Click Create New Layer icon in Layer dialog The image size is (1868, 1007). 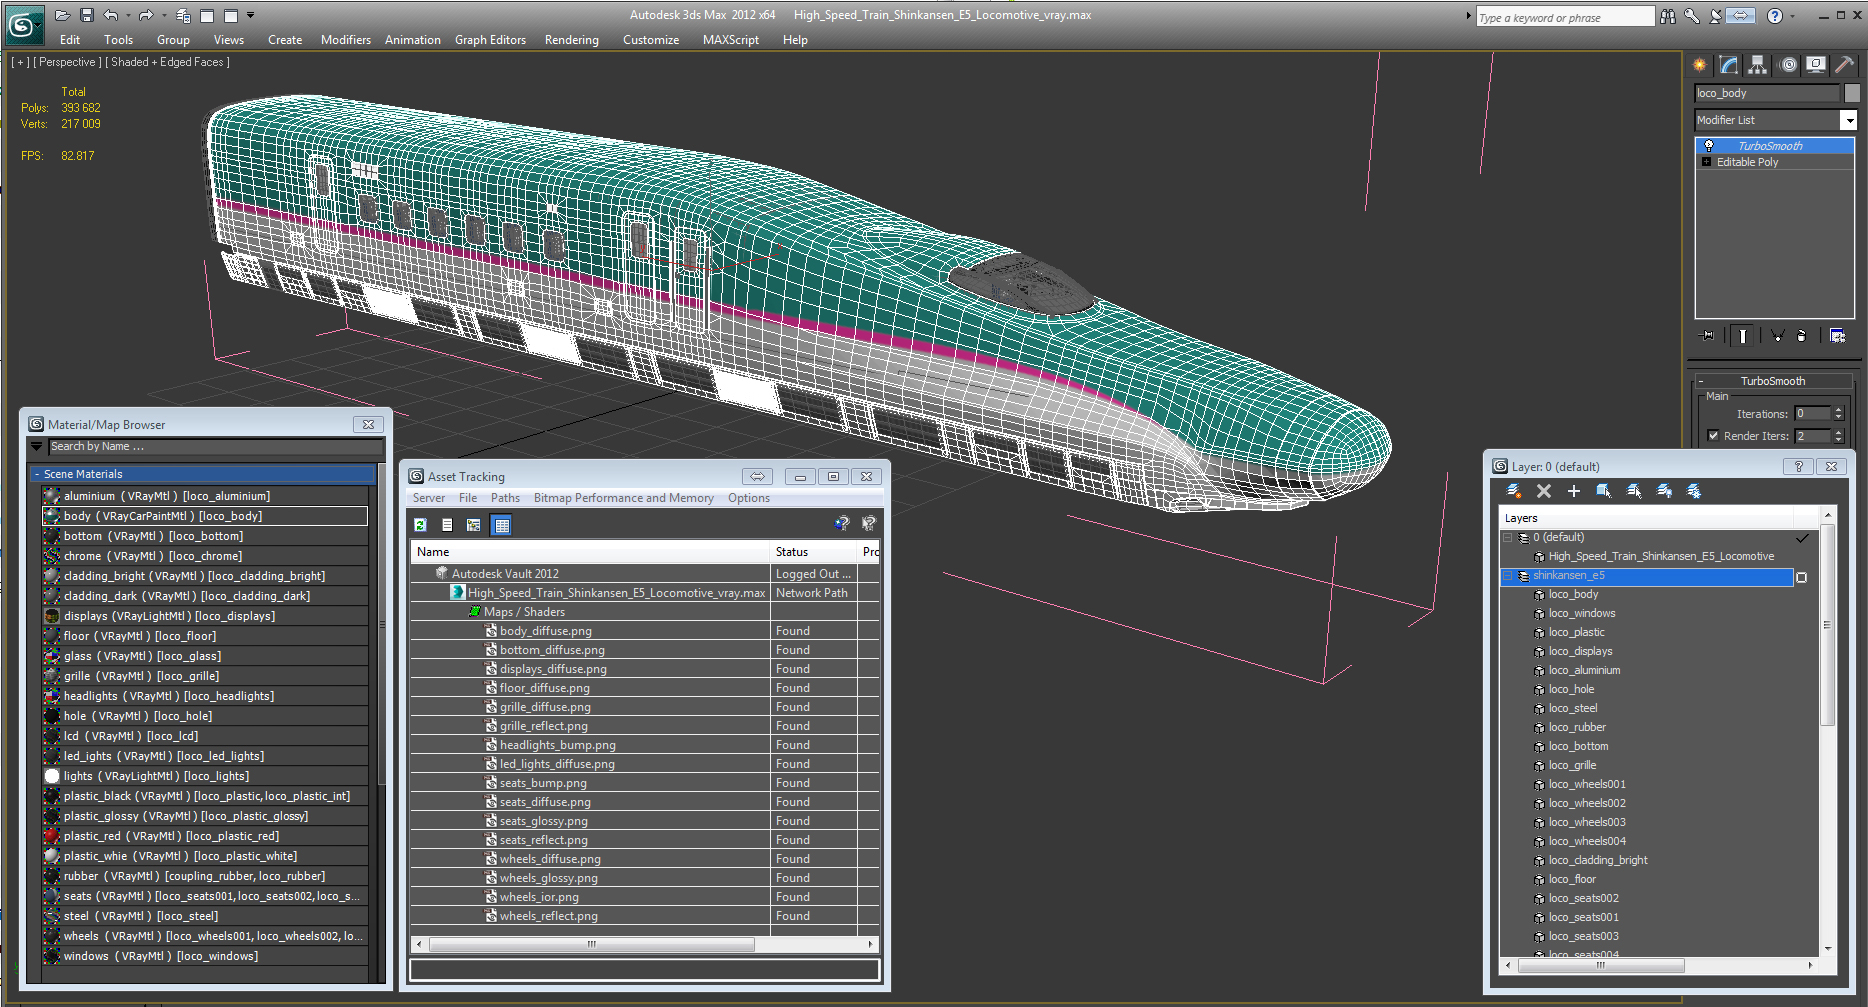(1514, 491)
